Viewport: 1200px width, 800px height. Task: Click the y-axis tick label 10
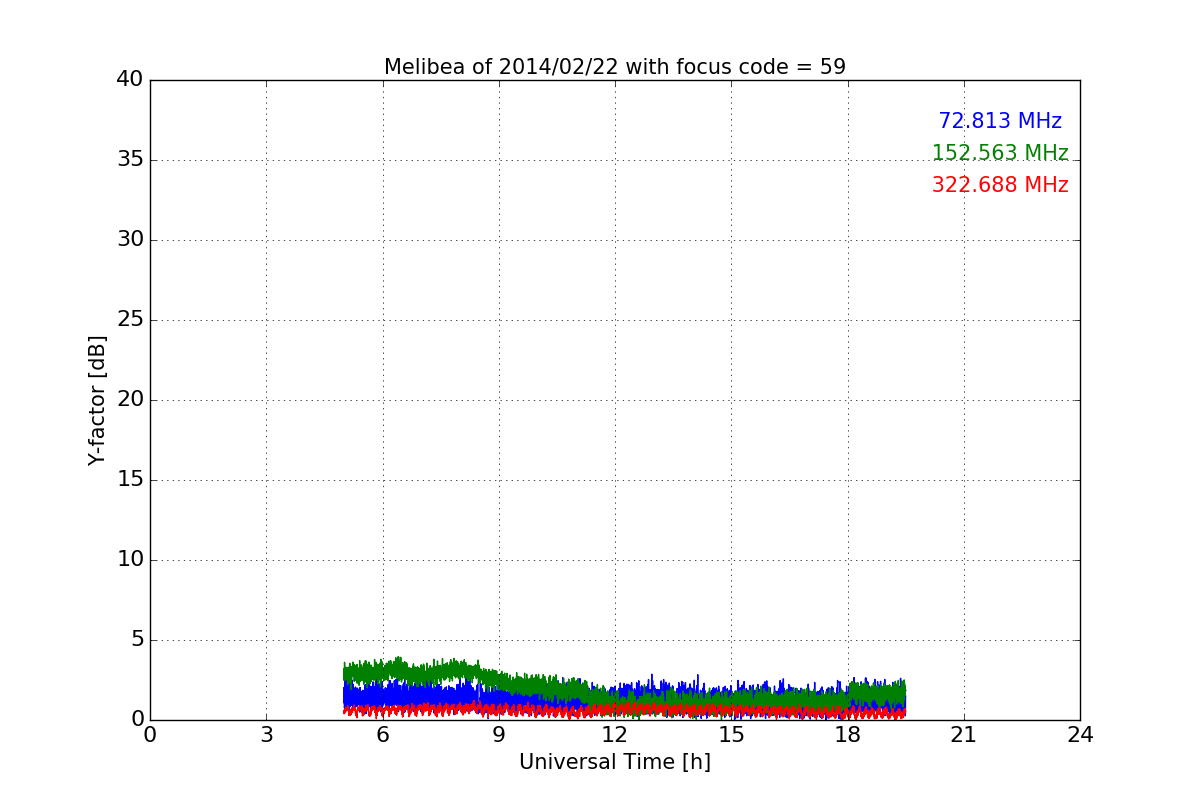coord(130,560)
